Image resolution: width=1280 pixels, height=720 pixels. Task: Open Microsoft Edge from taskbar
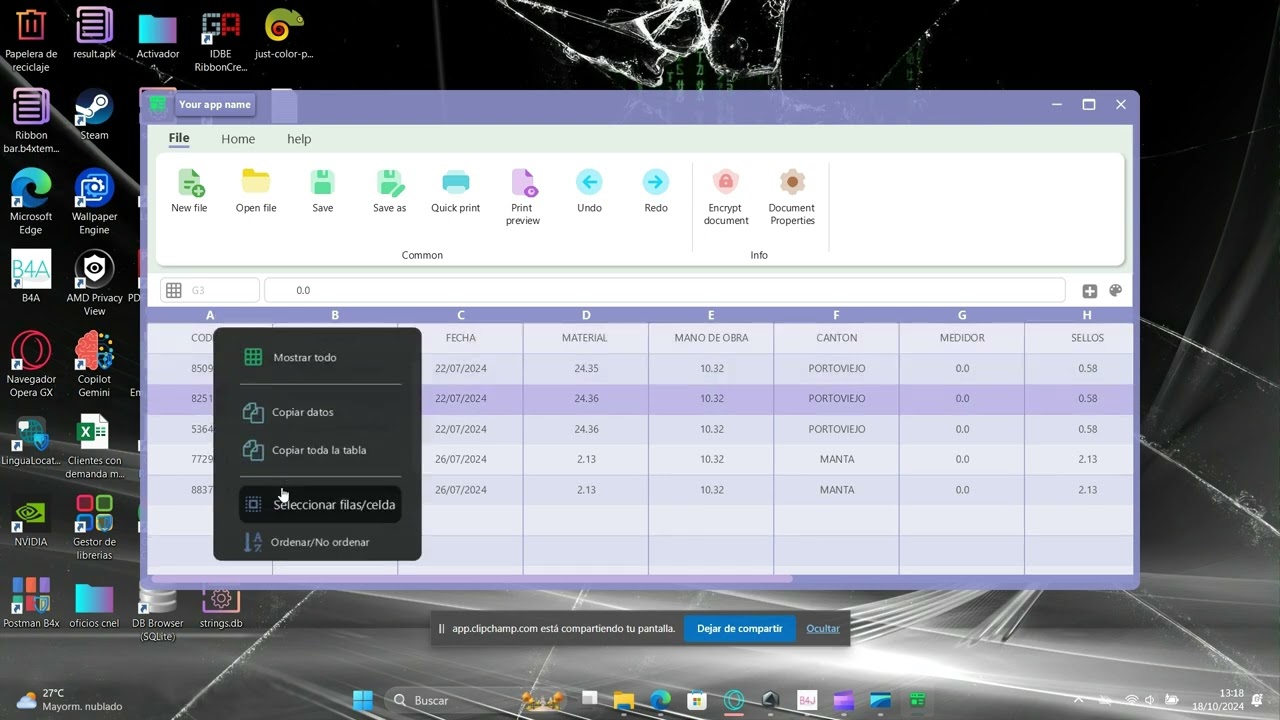[x=660, y=700]
